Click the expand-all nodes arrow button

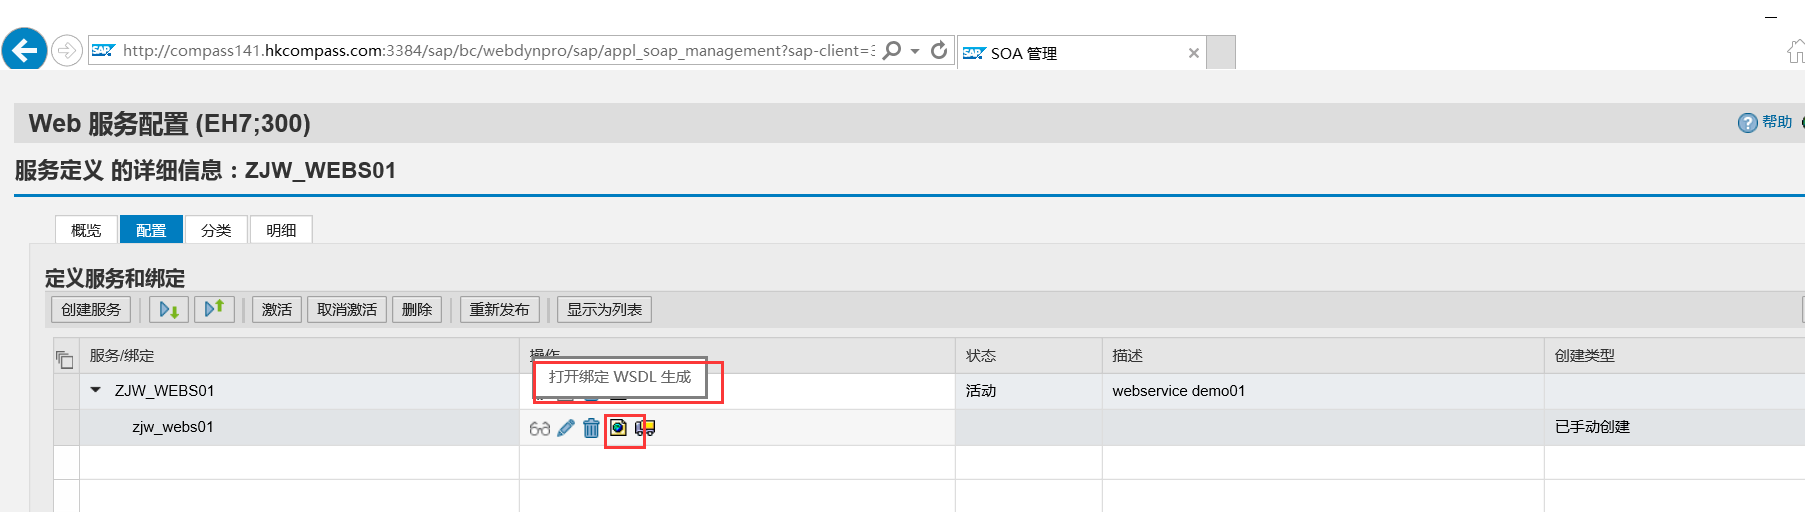click(169, 310)
